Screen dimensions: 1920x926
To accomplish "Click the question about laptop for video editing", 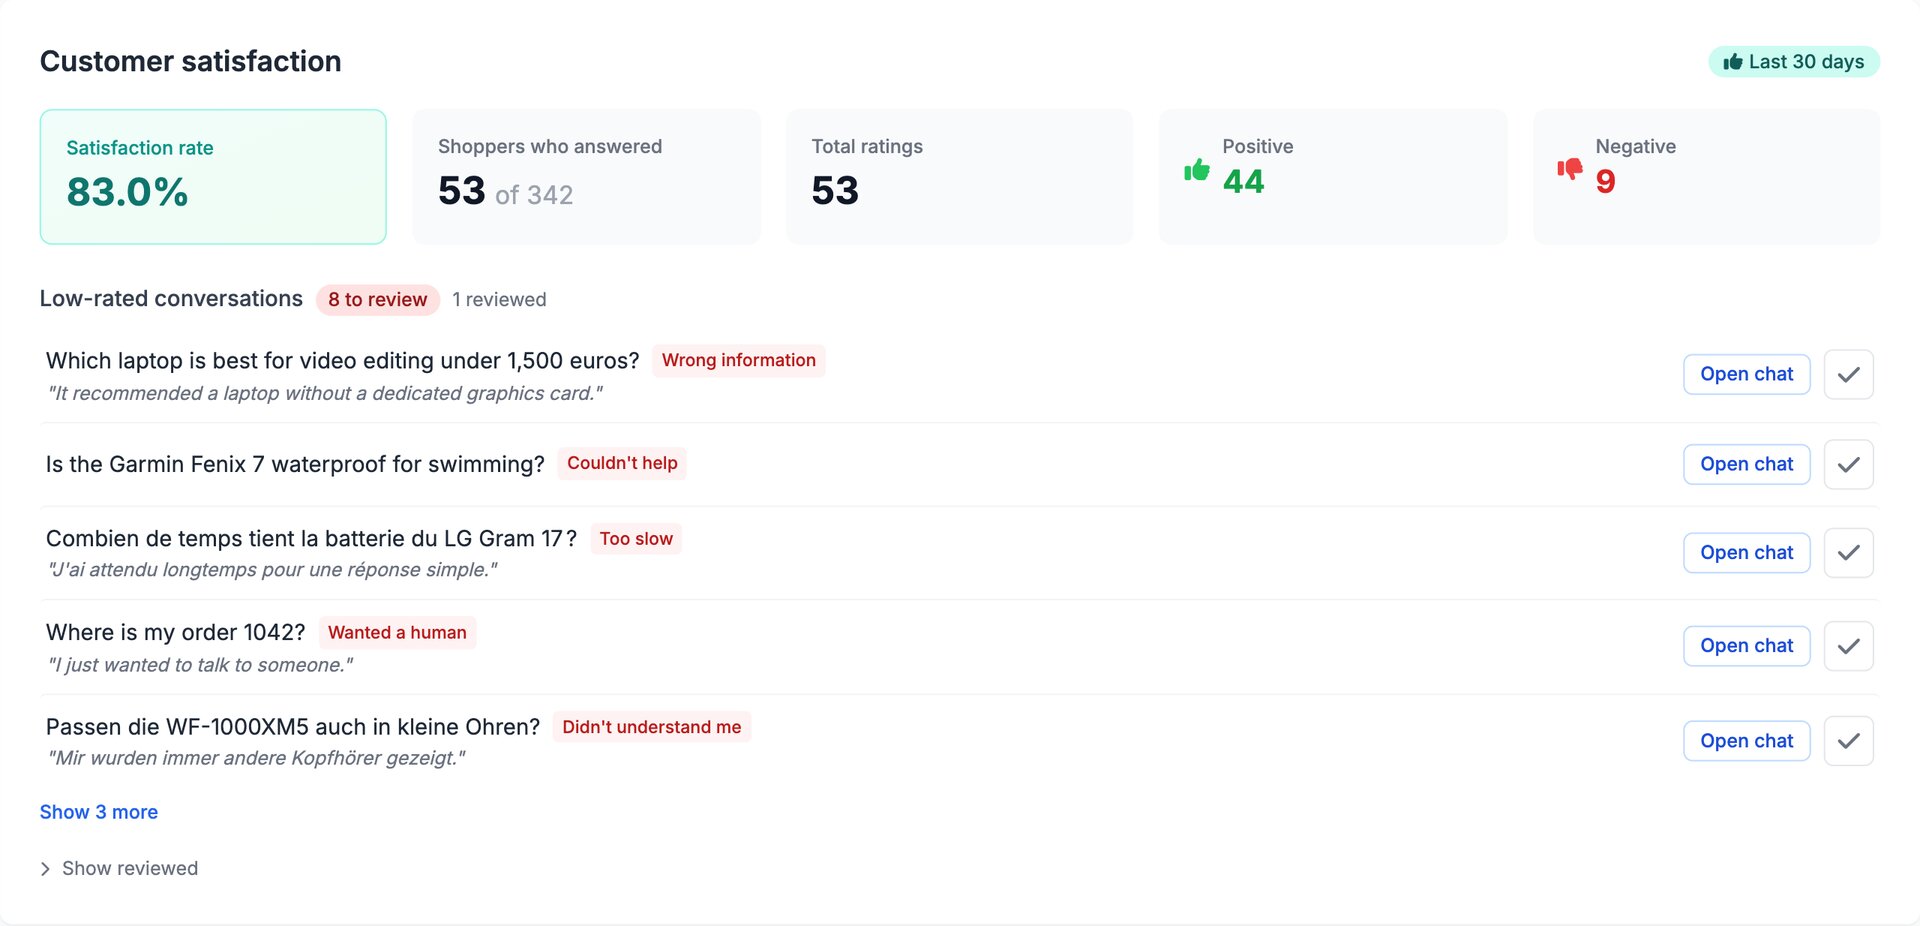I will [342, 361].
